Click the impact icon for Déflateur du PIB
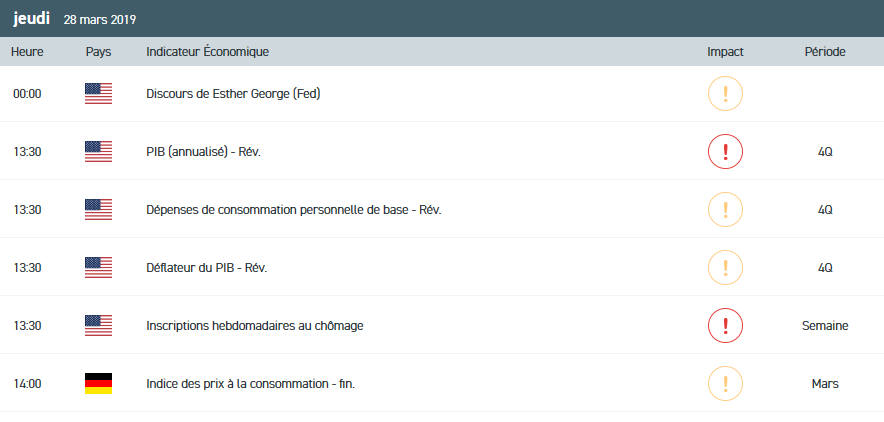The height and width of the screenshot is (422, 884). [x=725, y=268]
